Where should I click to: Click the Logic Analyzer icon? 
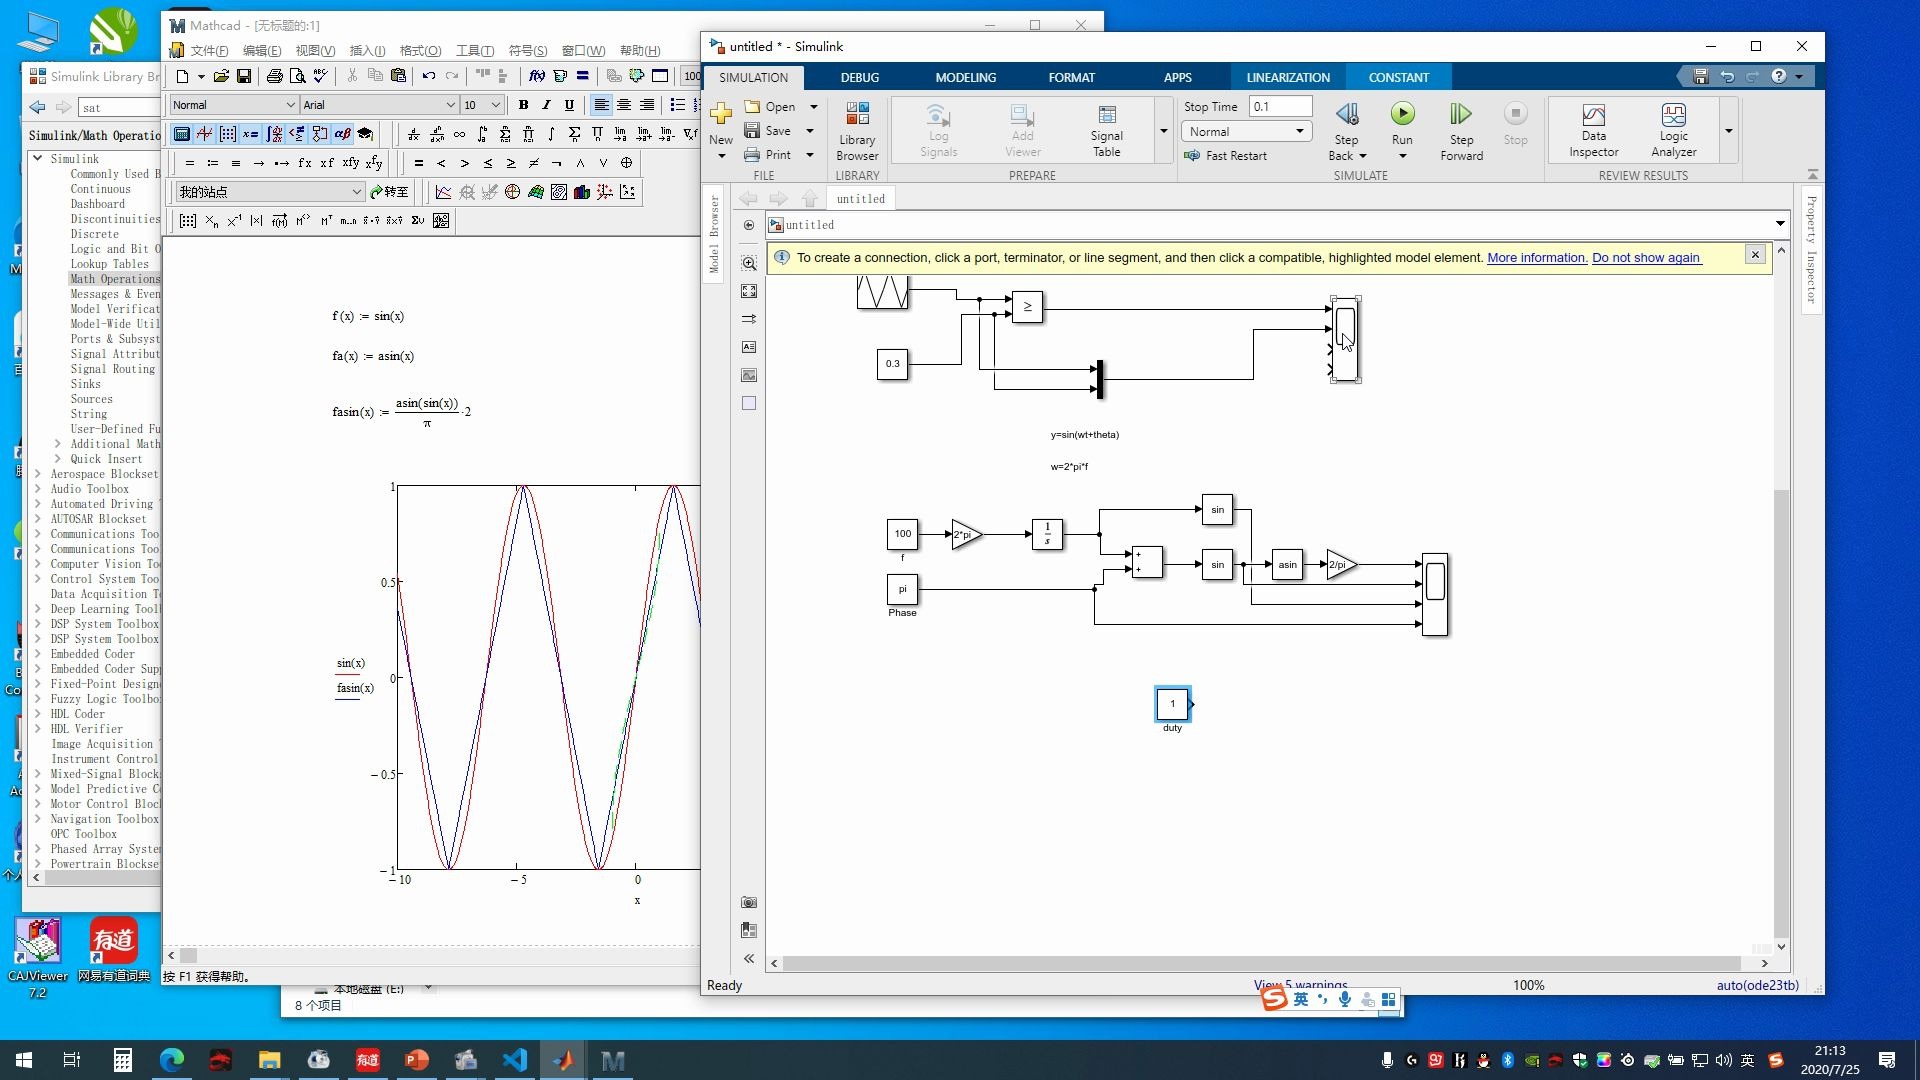point(1673,130)
